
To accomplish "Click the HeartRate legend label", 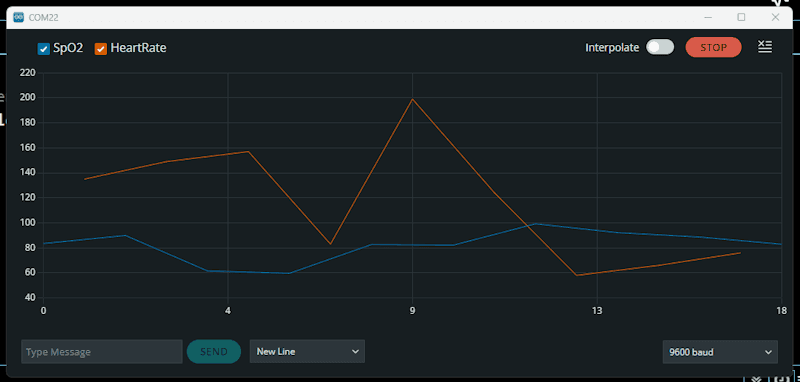I will (138, 48).
